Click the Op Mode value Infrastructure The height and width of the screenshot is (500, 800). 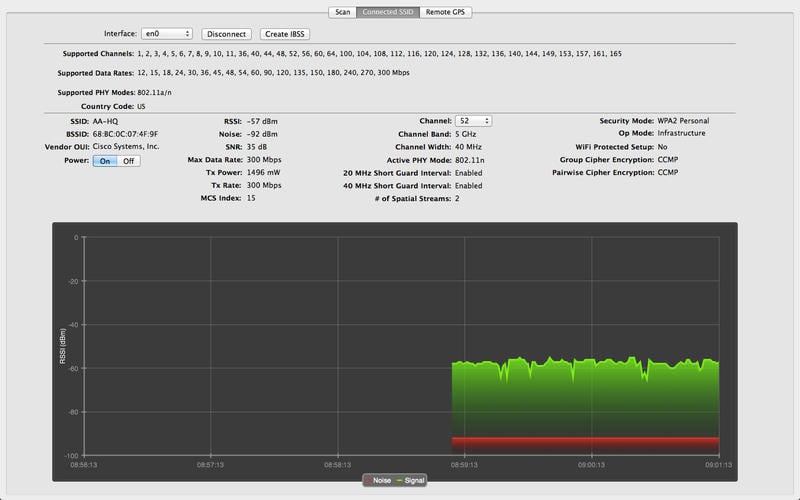681,133
